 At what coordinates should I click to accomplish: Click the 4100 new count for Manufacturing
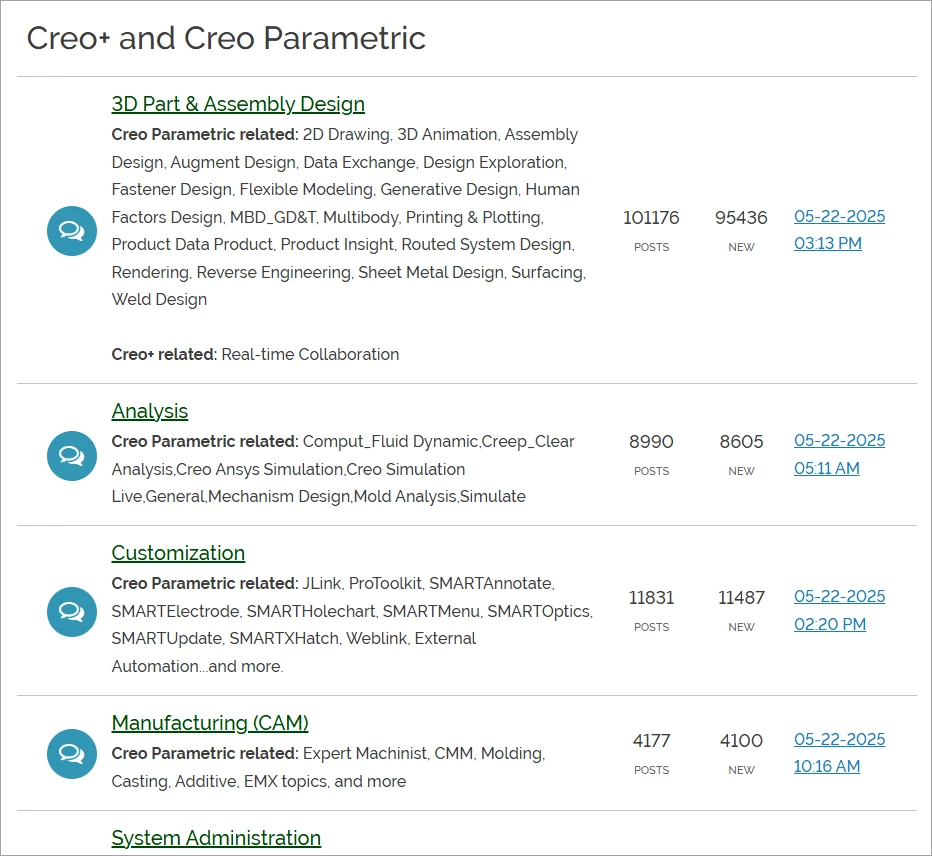(x=741, y=741)
